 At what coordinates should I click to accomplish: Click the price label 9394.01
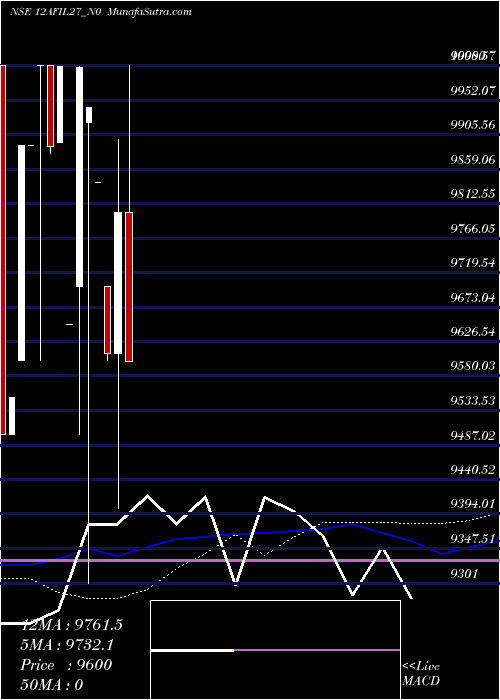point(473,504)
